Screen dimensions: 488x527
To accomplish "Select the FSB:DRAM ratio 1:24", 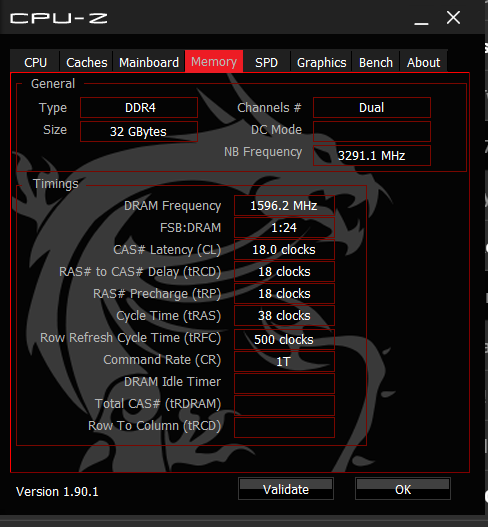I will click(284, 228).
